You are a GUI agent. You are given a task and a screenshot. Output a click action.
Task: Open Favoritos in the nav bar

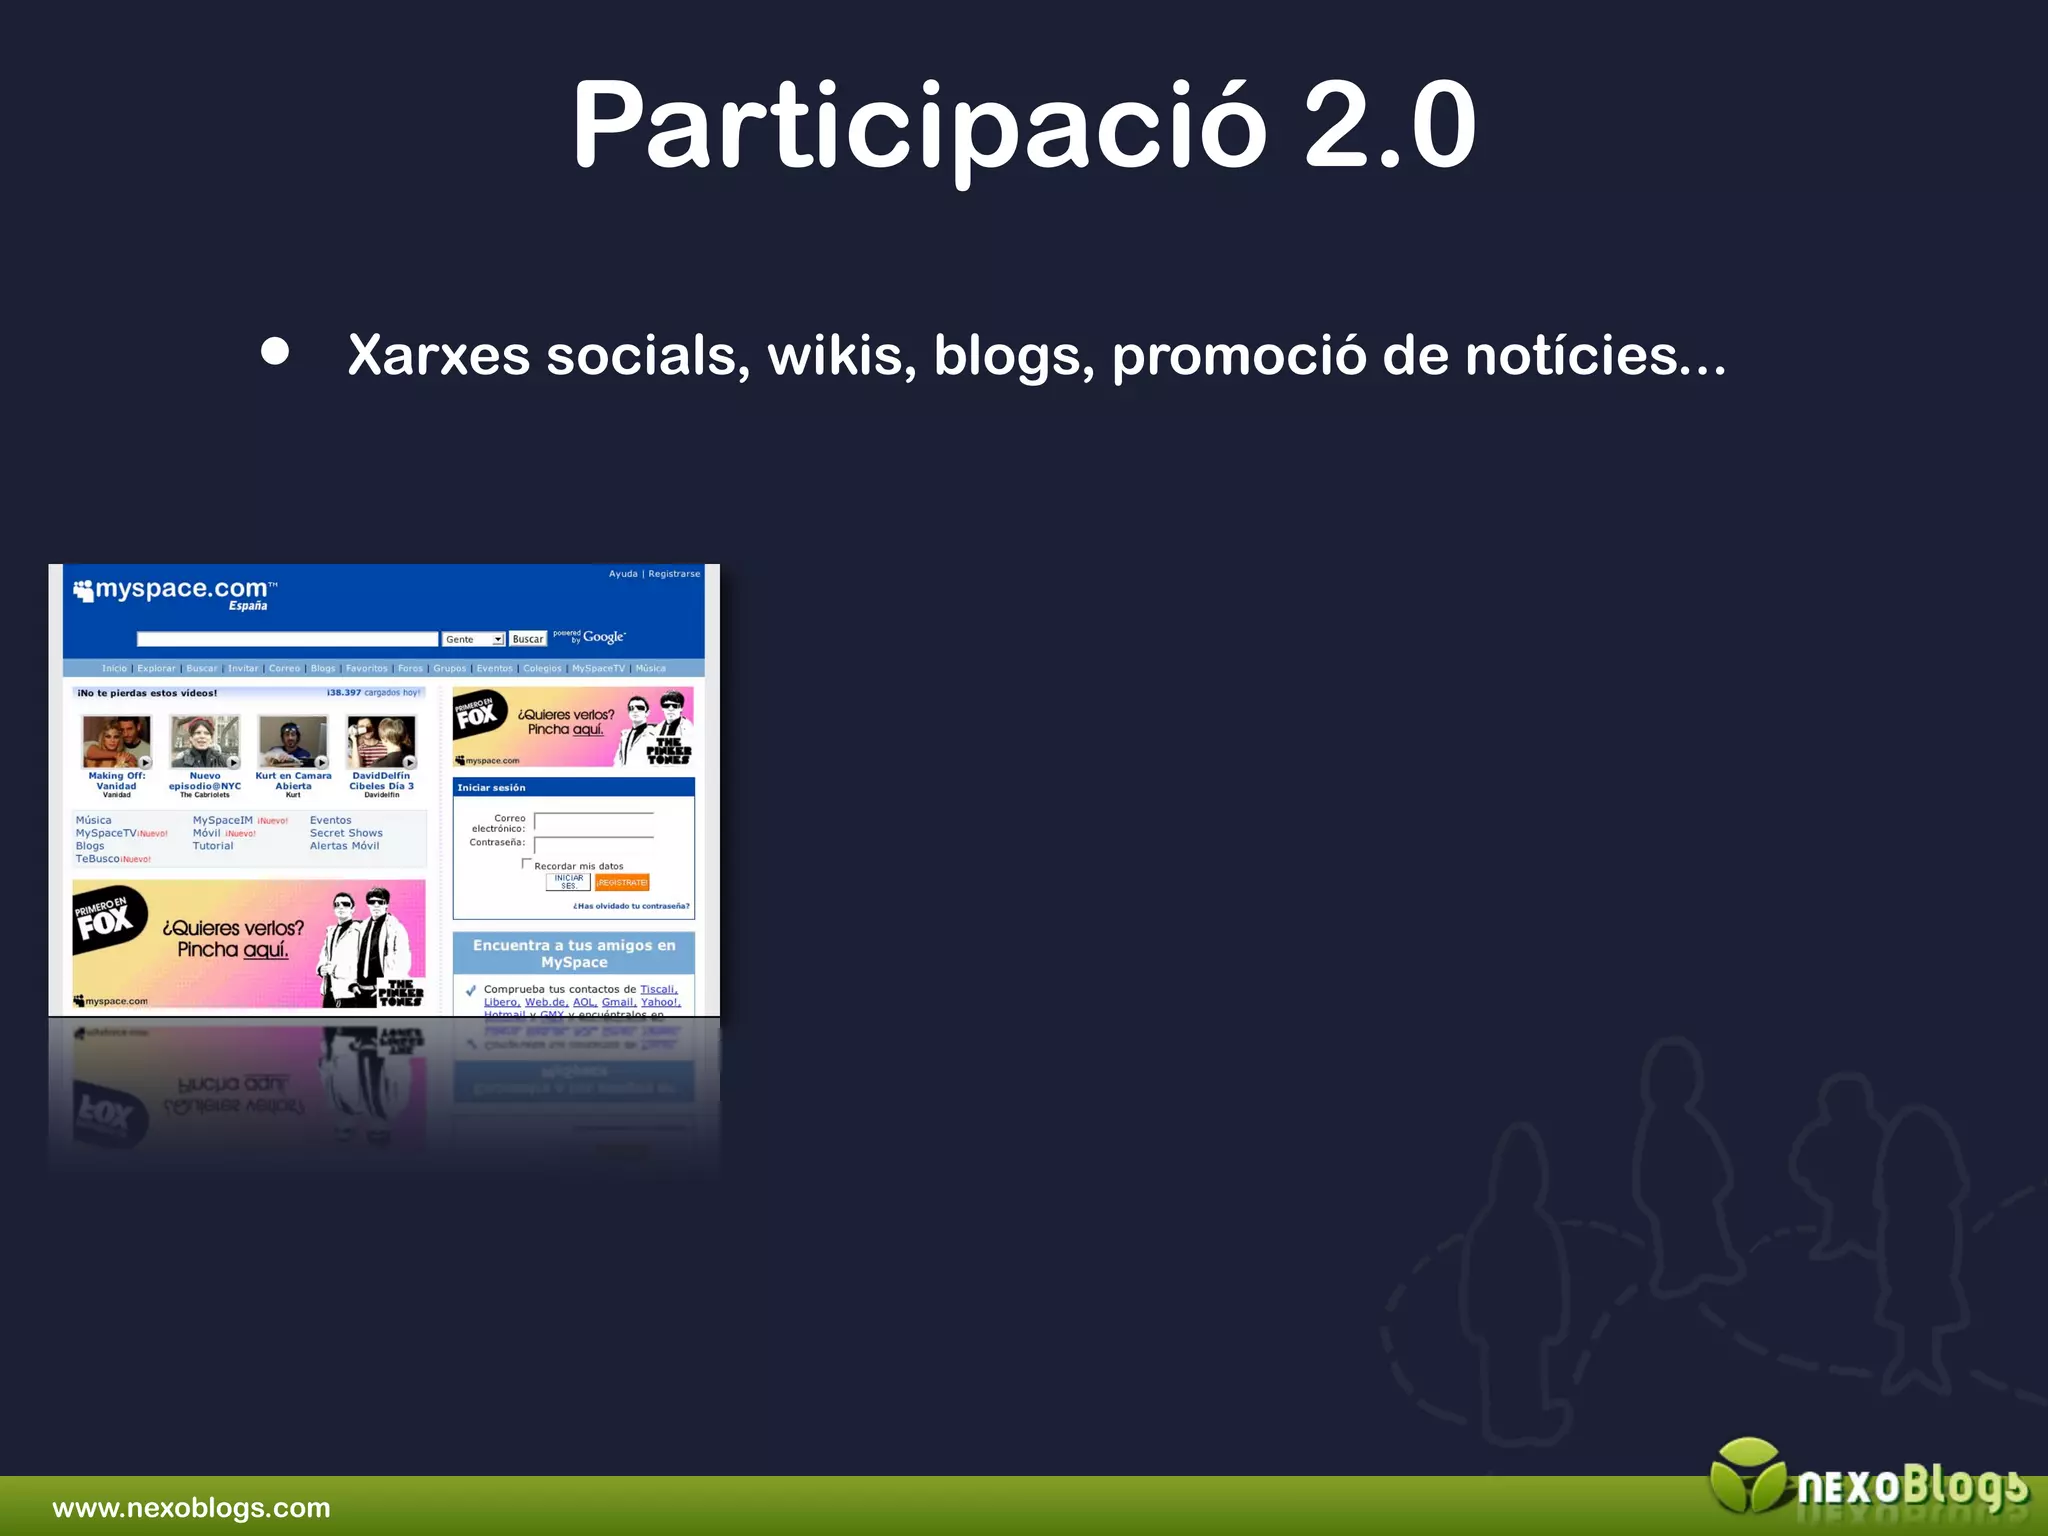point(366,668)
